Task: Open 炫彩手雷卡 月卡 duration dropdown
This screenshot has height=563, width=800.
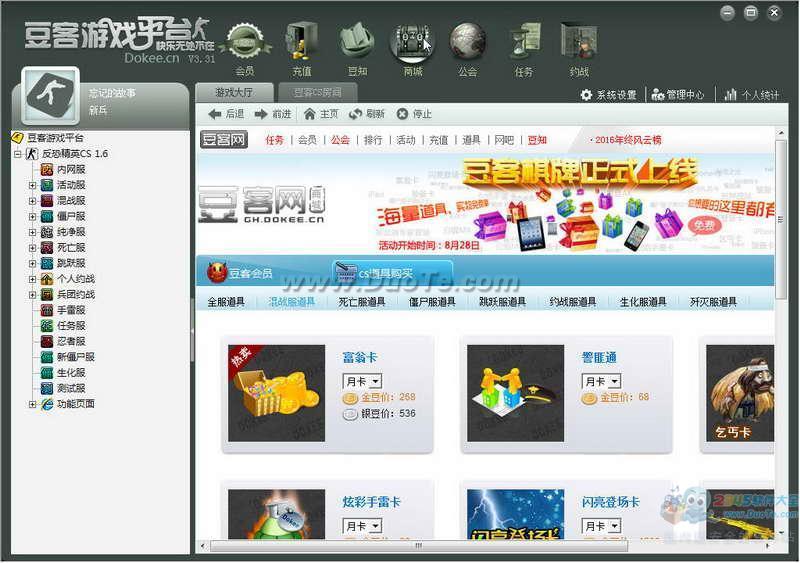Action: 362,526
